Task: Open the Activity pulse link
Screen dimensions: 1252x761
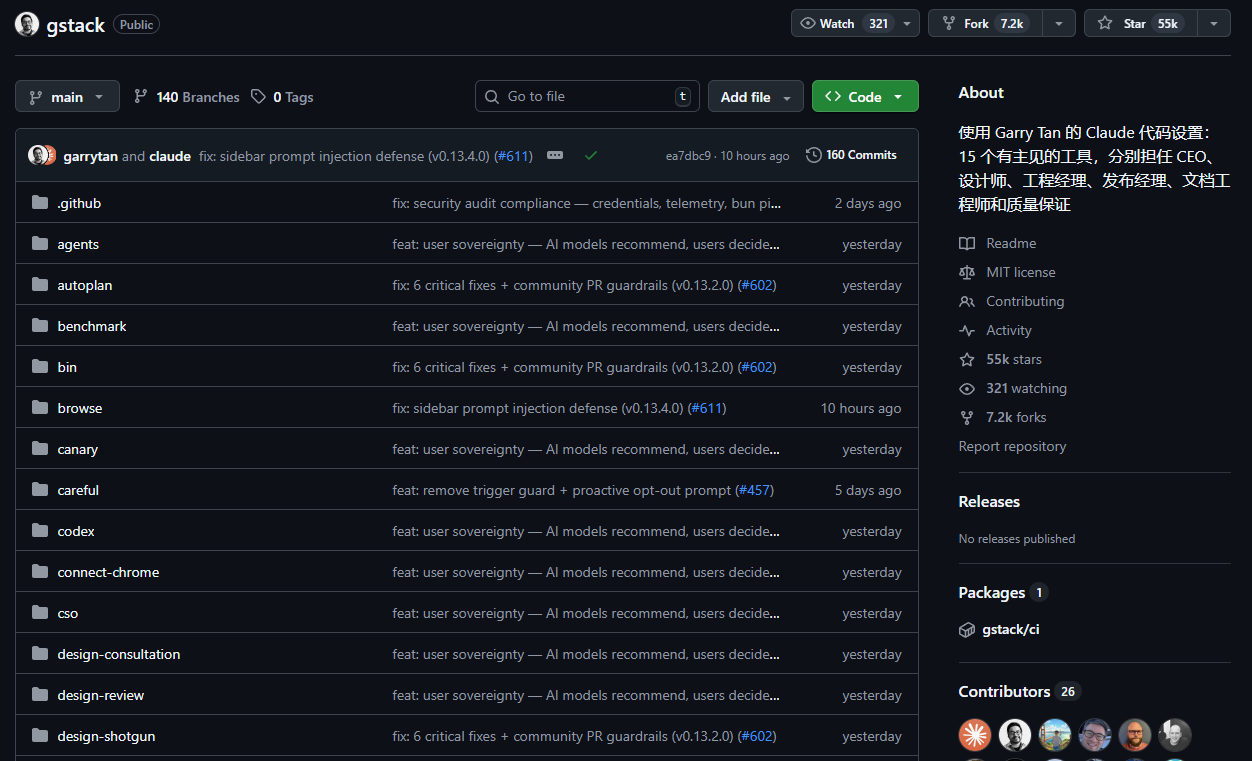Action: pyautogui.click(x=1008, y=330)
